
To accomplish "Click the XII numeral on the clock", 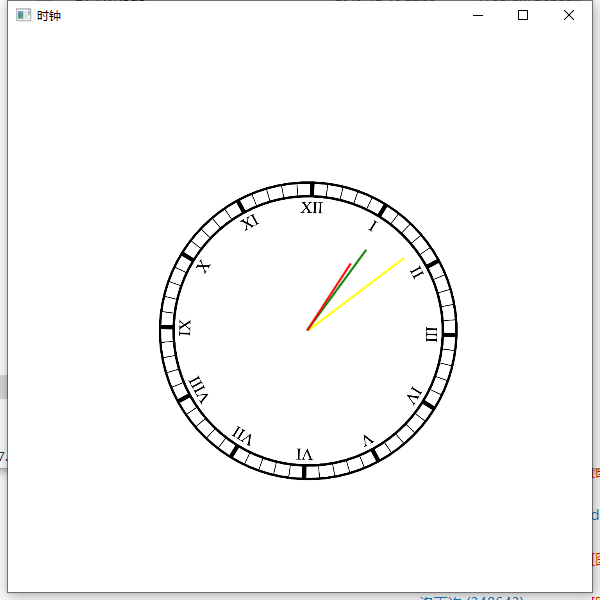I will [312, 208].
